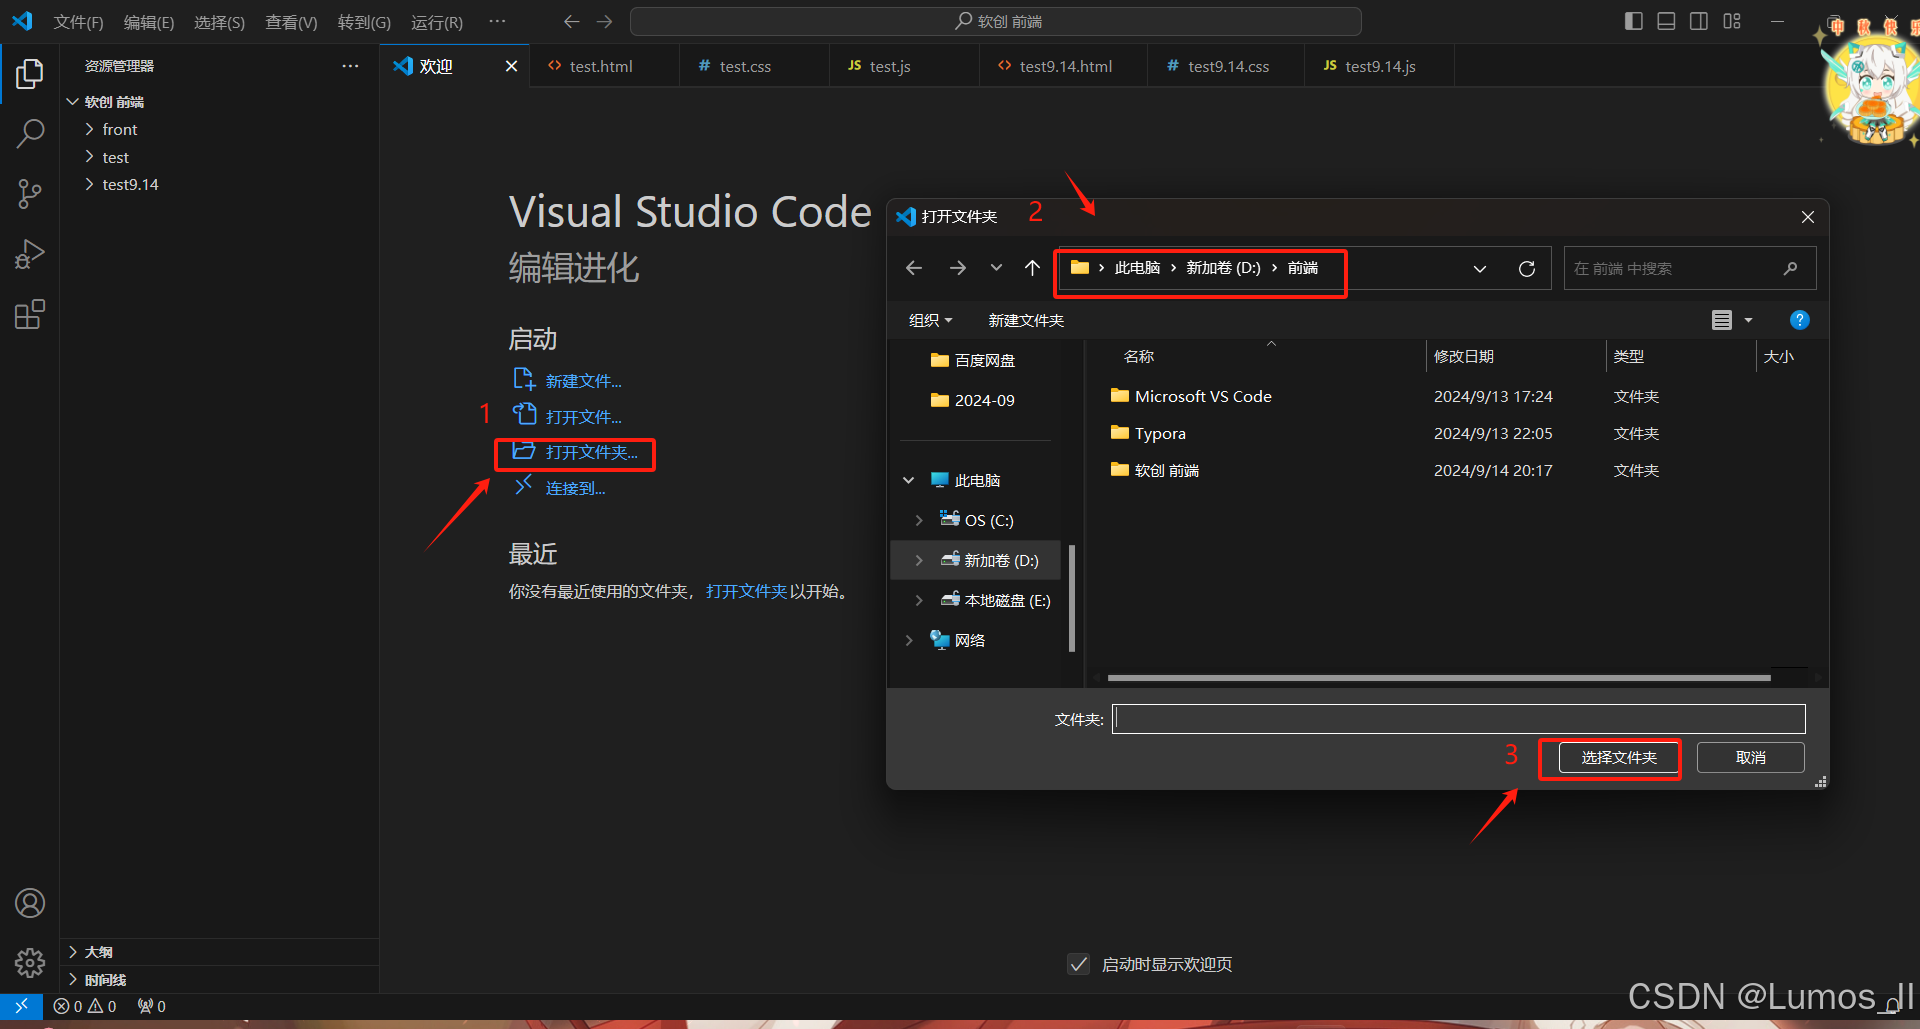
Task: Open view options dropdown arrow in dialog
Action: [1749, 320]
